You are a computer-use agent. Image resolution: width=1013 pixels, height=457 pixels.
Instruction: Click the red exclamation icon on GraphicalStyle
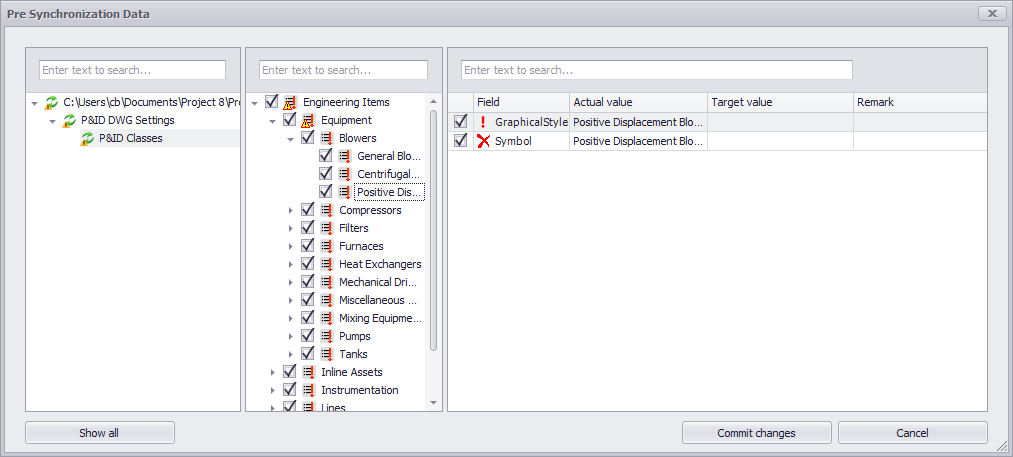coord(483,122)
